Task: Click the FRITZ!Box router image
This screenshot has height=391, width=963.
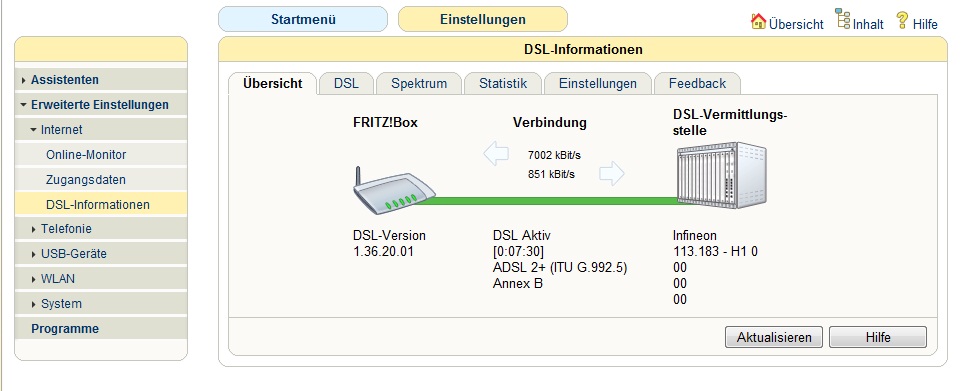Action: (394, 190)
